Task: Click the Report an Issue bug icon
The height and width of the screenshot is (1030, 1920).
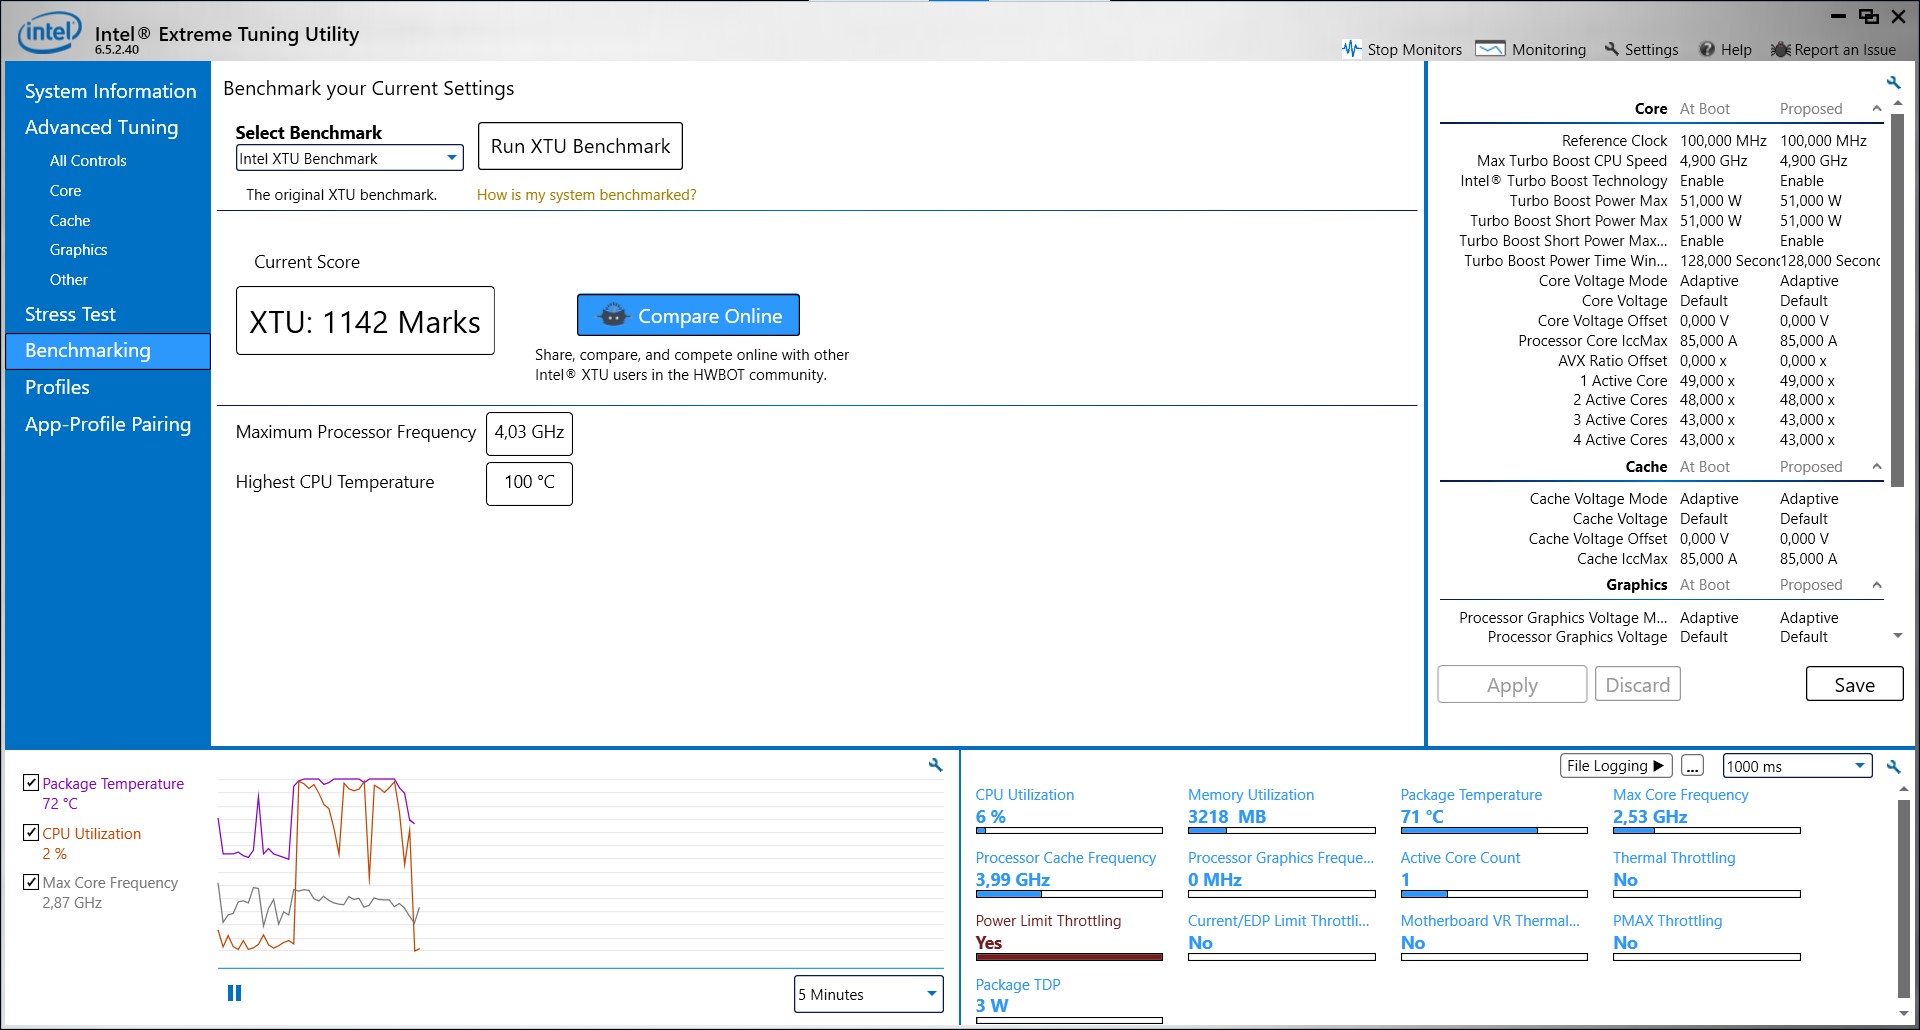Action: click(x=1780, y=49)
